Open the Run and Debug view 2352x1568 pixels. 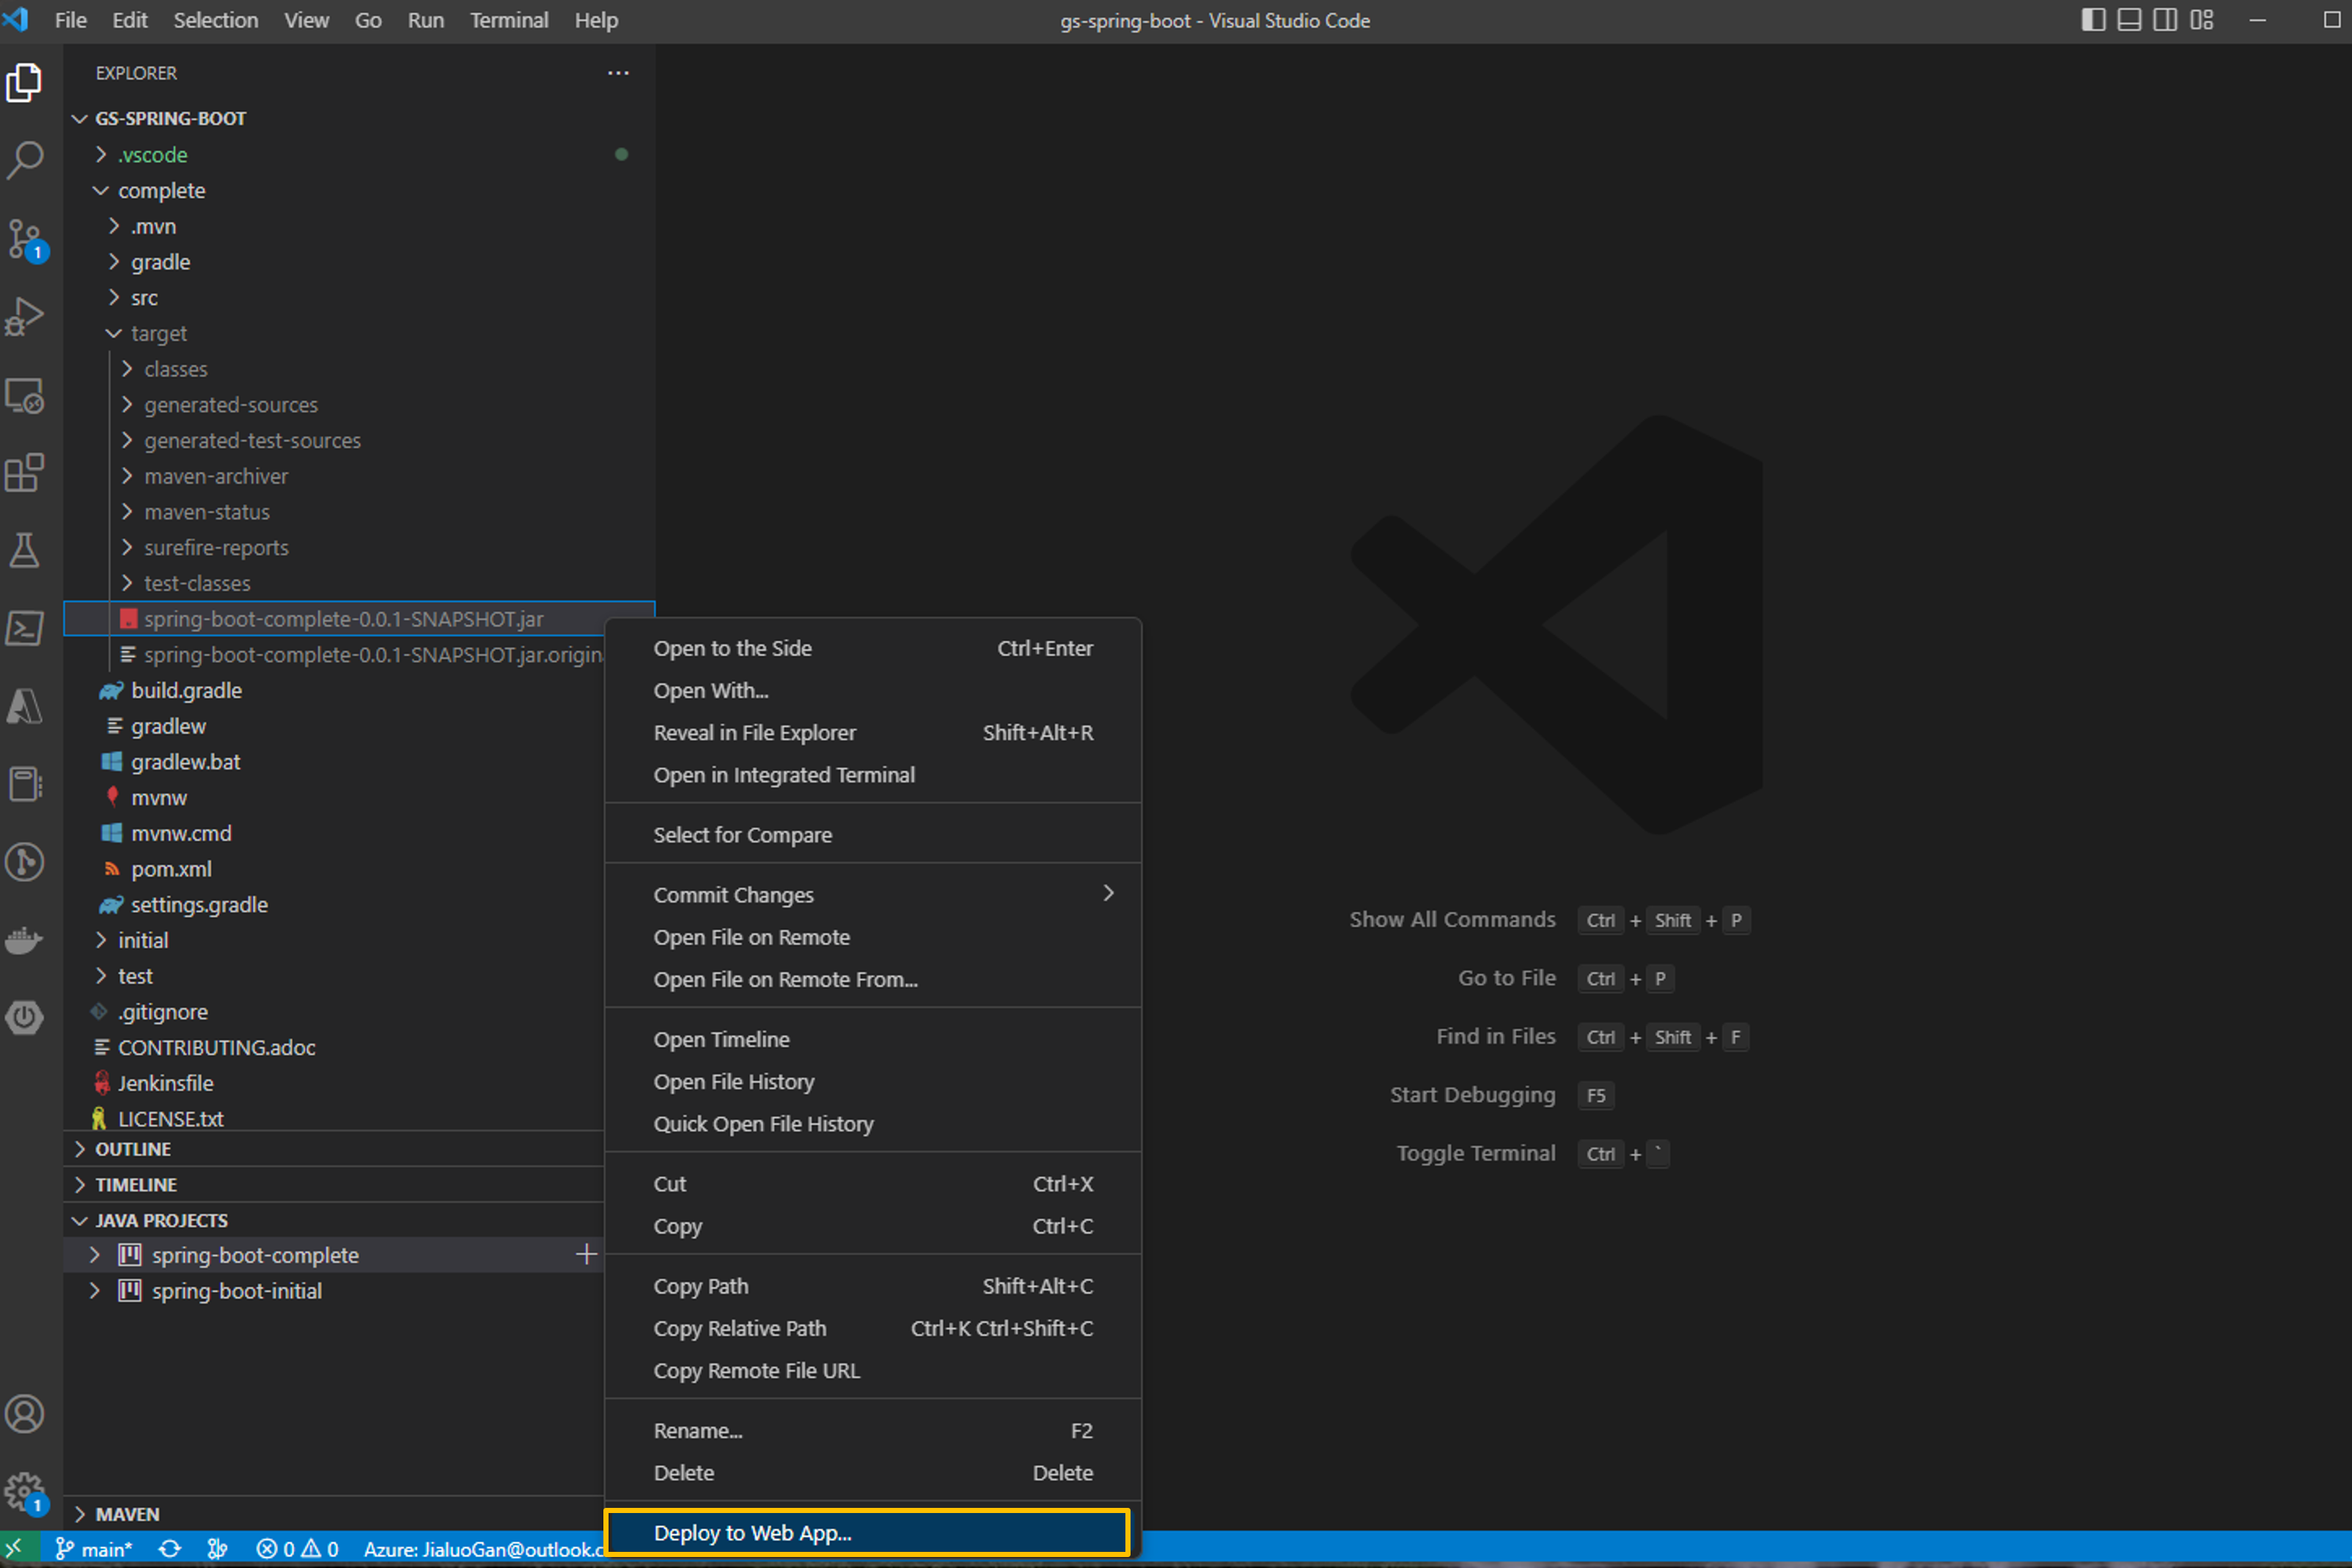[25, 315]
